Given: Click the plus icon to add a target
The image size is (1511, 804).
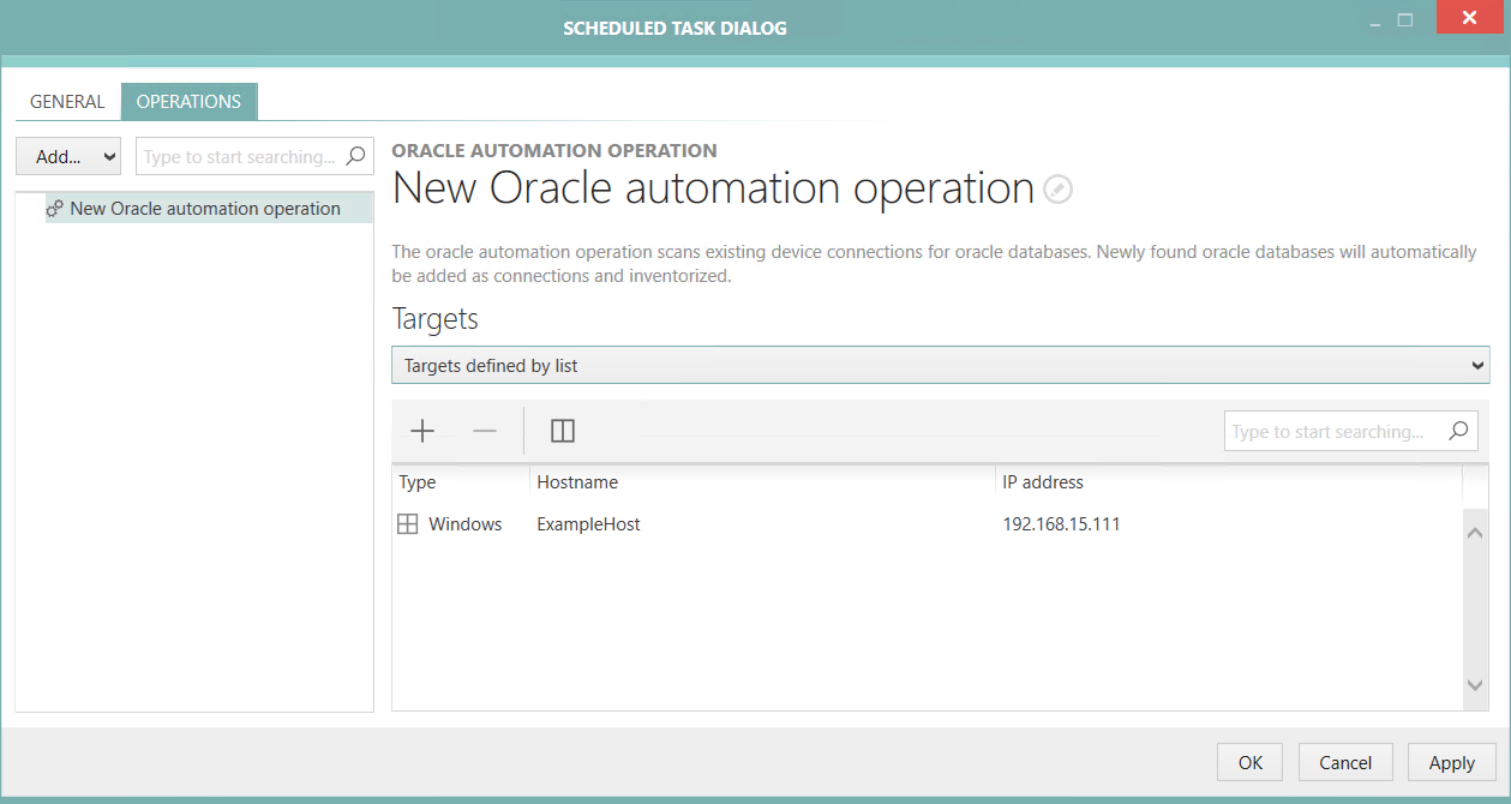Looking at the screenshot, I should 421,430.
